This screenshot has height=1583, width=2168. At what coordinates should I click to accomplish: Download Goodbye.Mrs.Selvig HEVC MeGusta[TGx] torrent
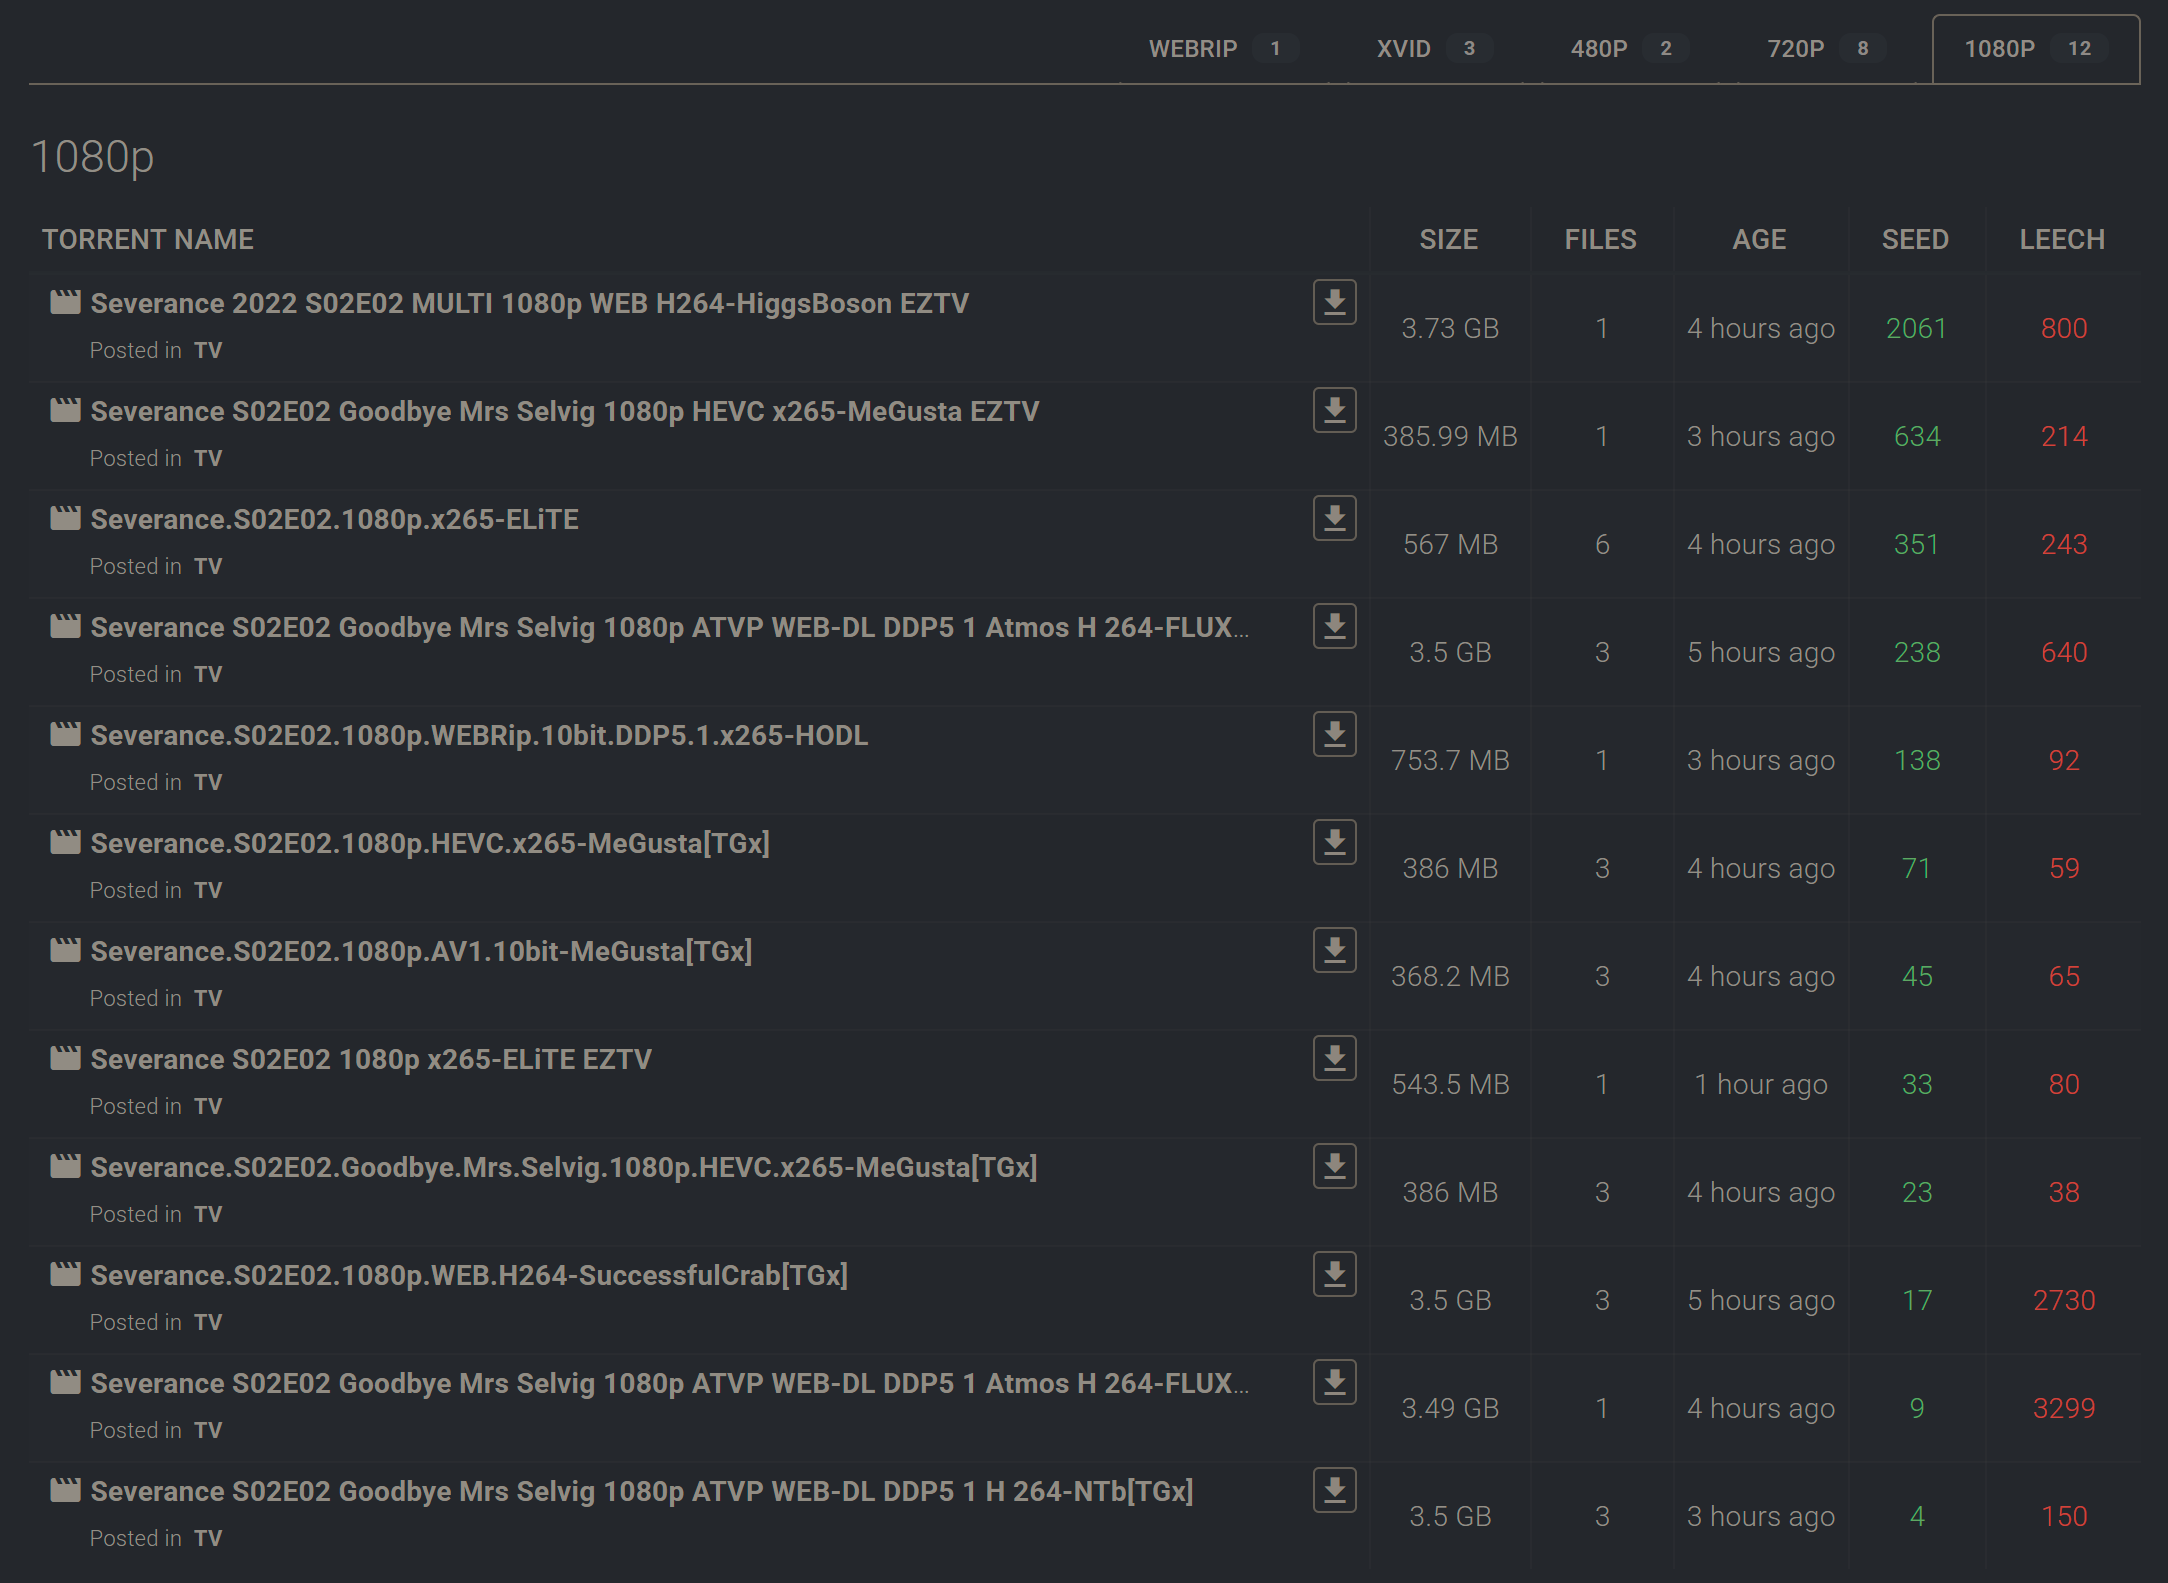click(1334, 1166)
